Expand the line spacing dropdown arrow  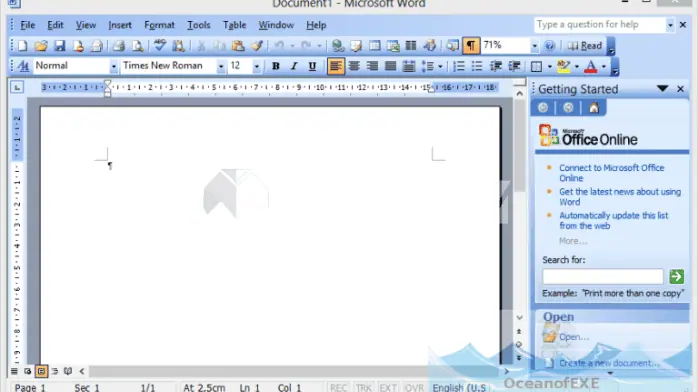point(440,67)
